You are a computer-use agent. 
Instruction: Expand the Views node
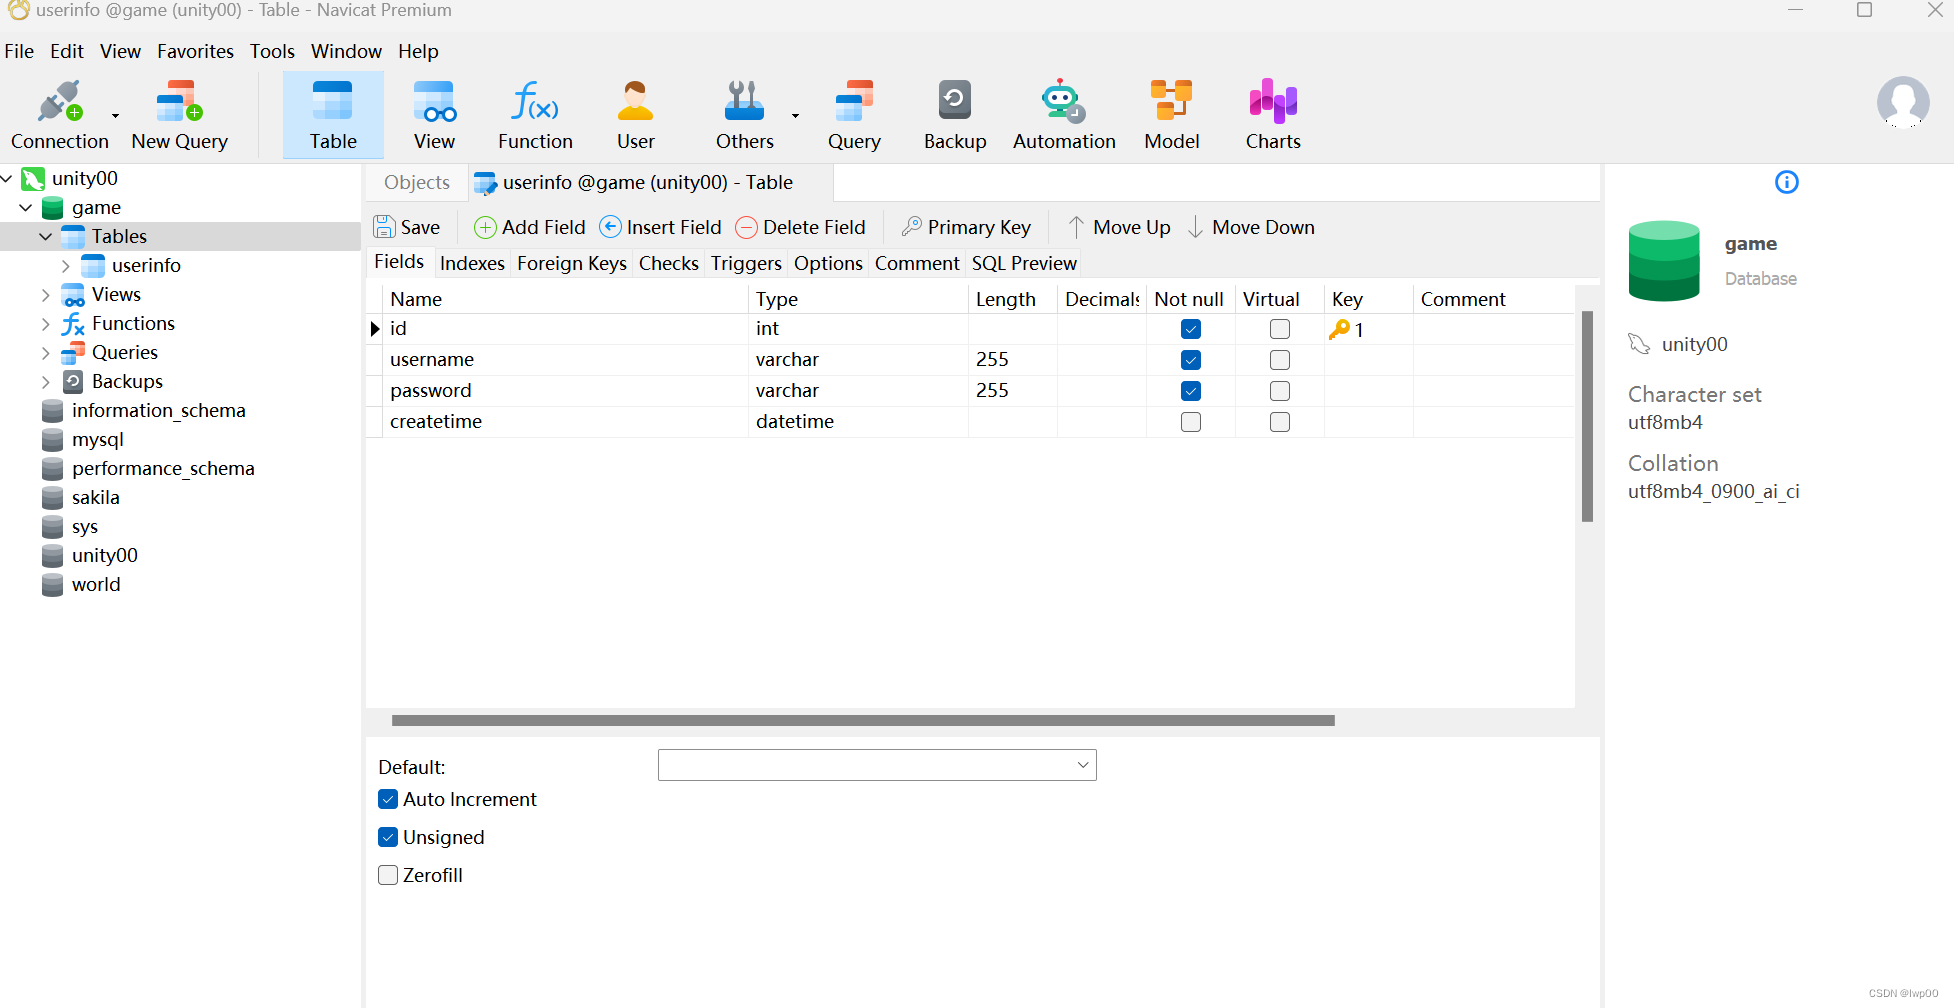[x=45, y=294]
